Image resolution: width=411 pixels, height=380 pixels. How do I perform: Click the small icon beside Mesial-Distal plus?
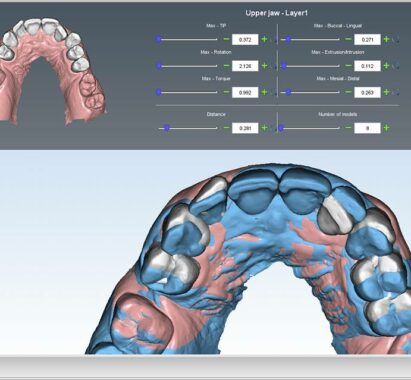tap(396, 92)
